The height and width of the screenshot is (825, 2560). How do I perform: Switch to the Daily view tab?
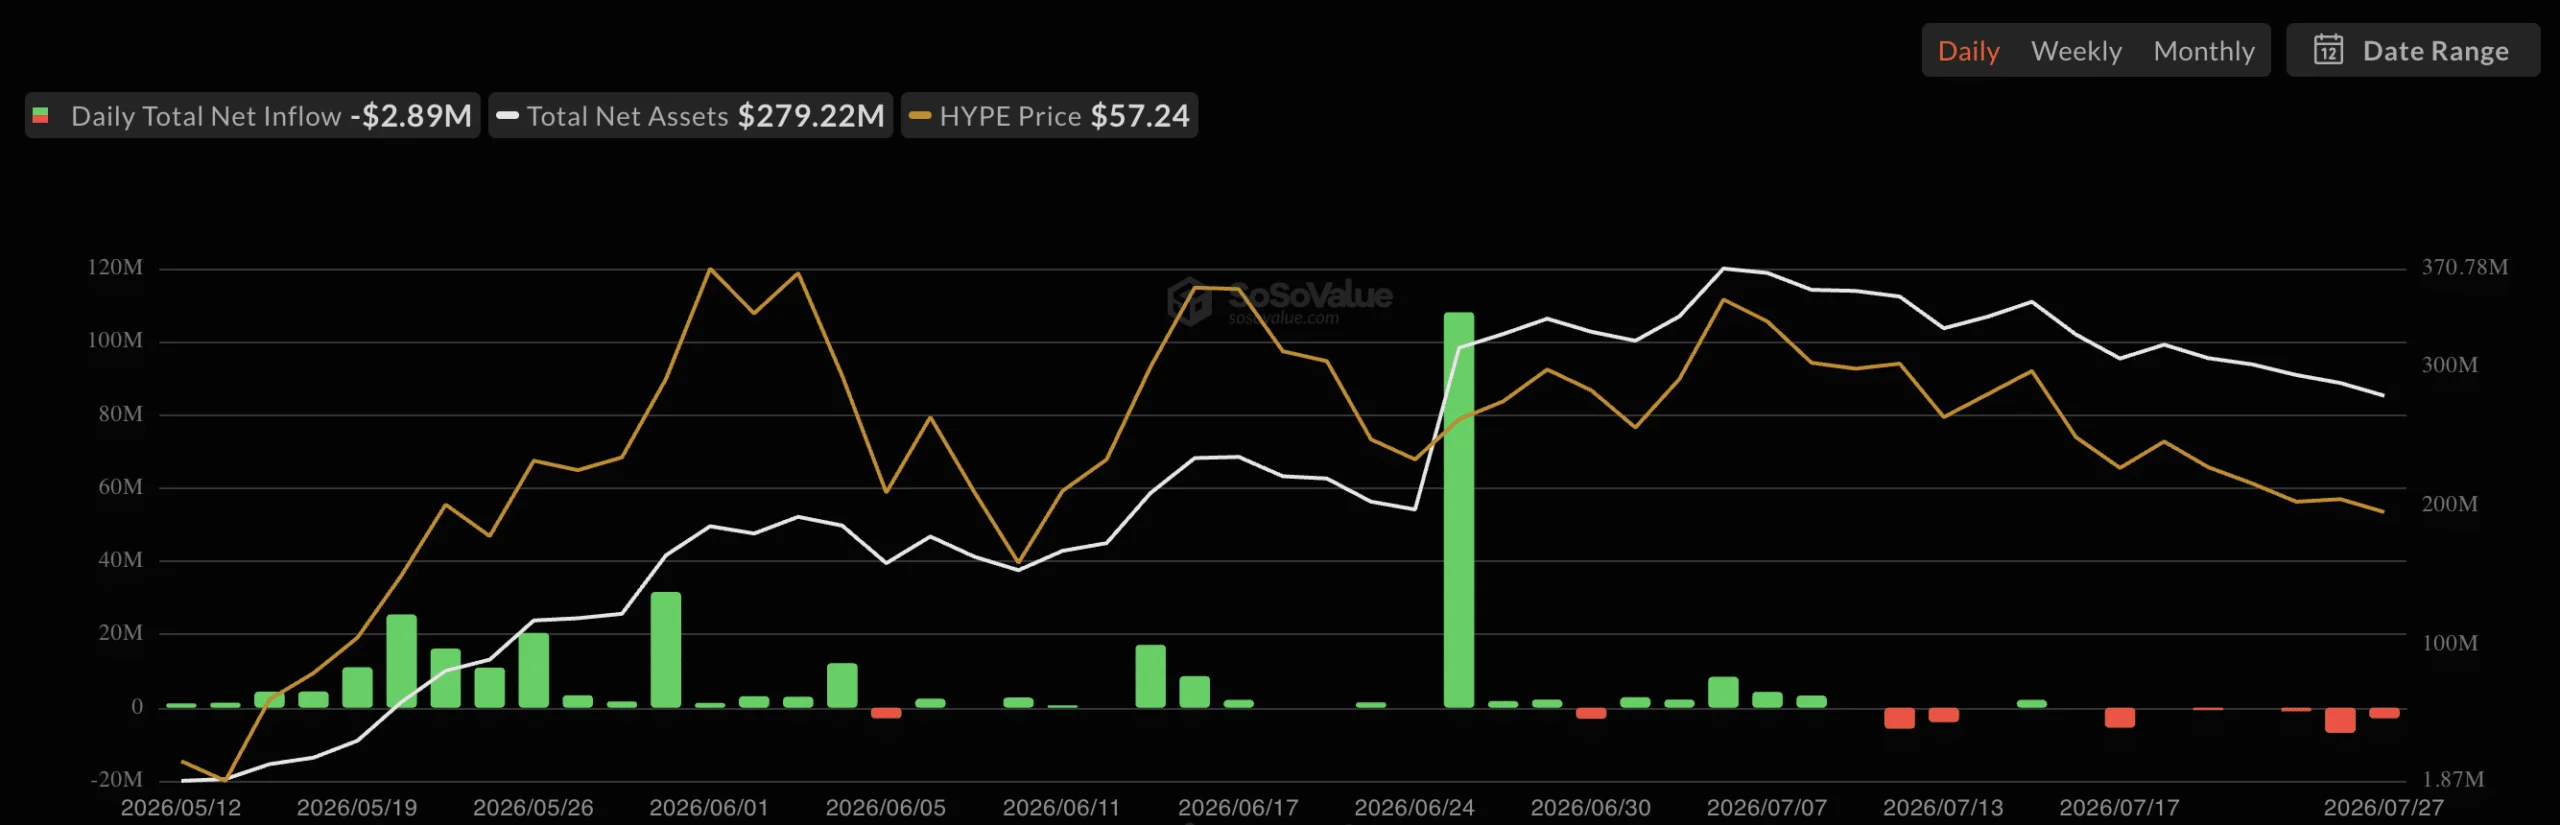tap(1968, 51)
